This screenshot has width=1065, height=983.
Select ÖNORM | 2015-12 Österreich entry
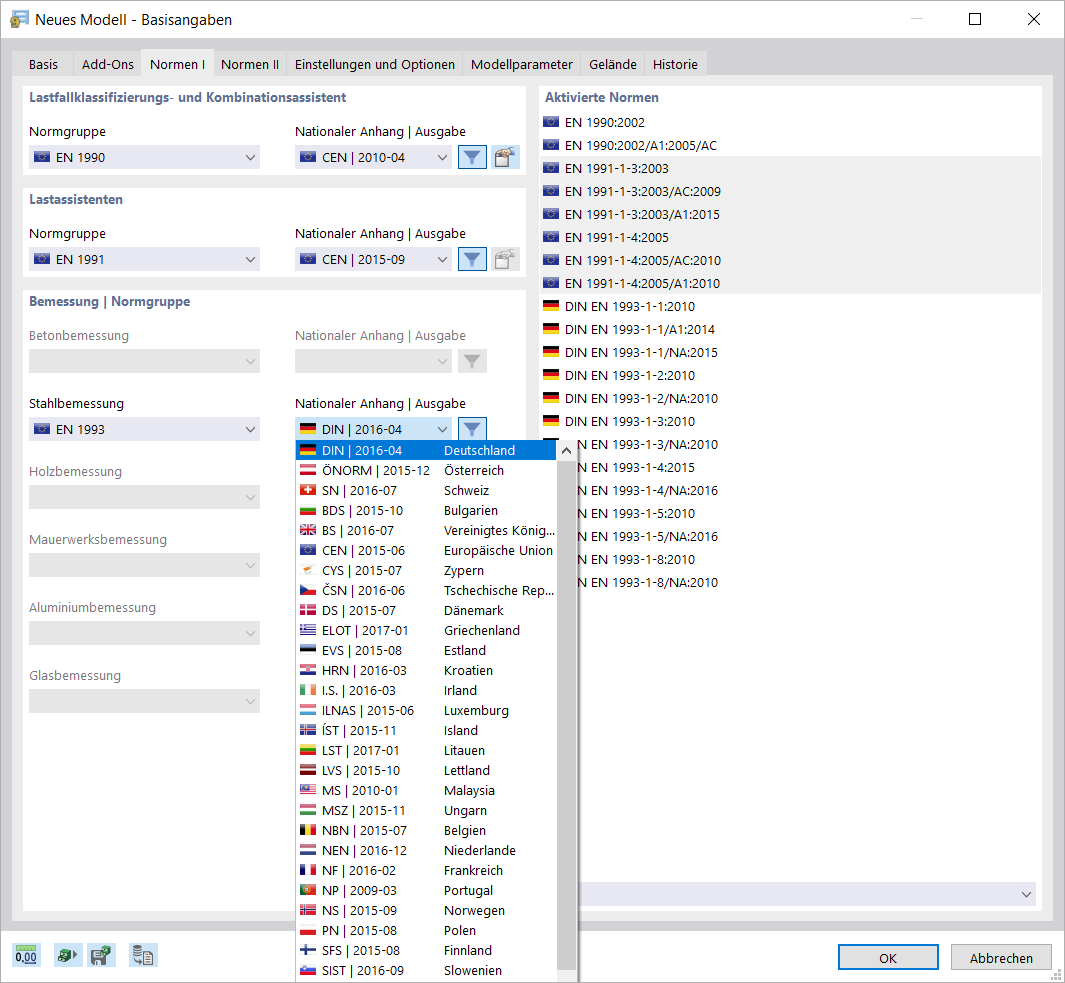426,471
